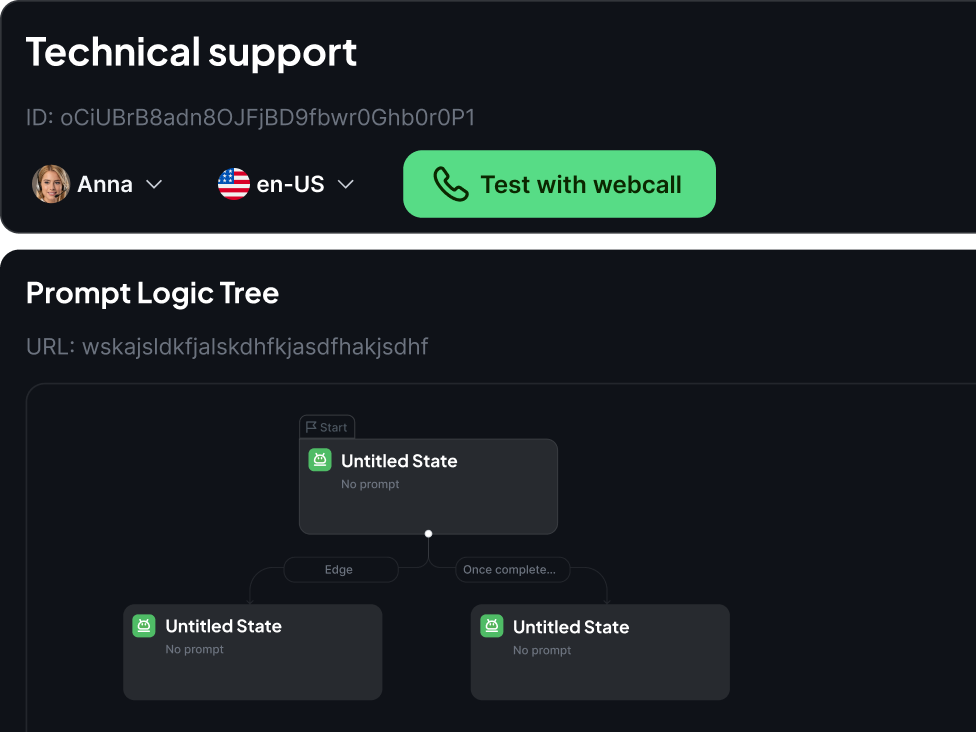976x732 pixels.
Task: Click the Once complete transition label
Action: pyautogui.click(x=513, y=569)
